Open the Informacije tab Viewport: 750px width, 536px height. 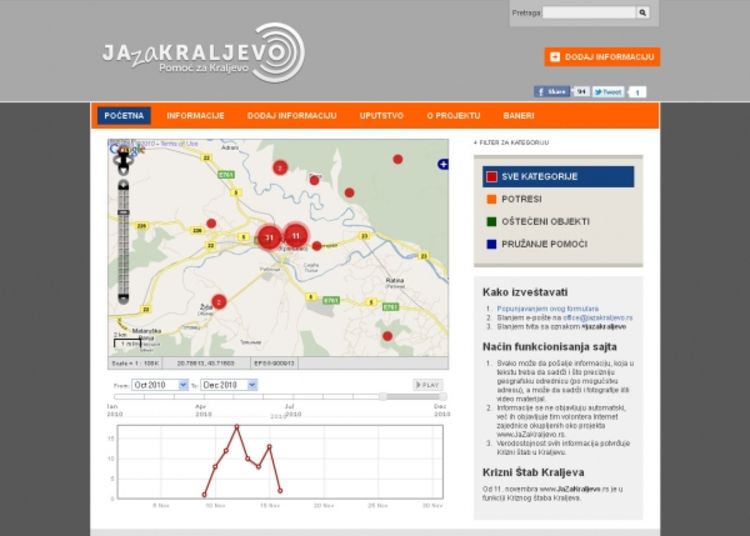(195, 116)
